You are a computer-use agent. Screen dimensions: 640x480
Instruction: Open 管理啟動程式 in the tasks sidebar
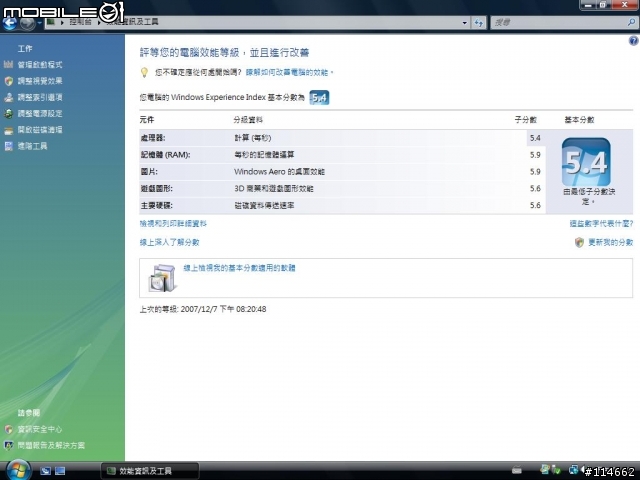40,64
